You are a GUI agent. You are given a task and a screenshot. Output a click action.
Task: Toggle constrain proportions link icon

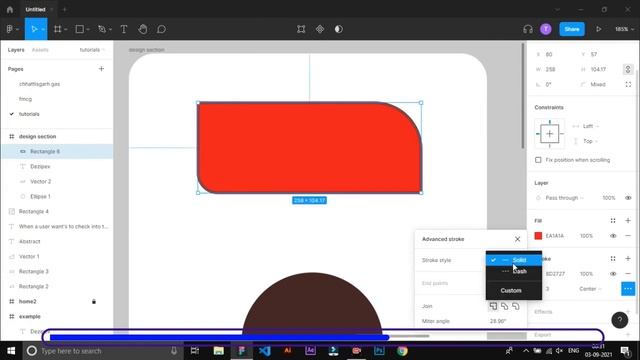coord(628,69)
